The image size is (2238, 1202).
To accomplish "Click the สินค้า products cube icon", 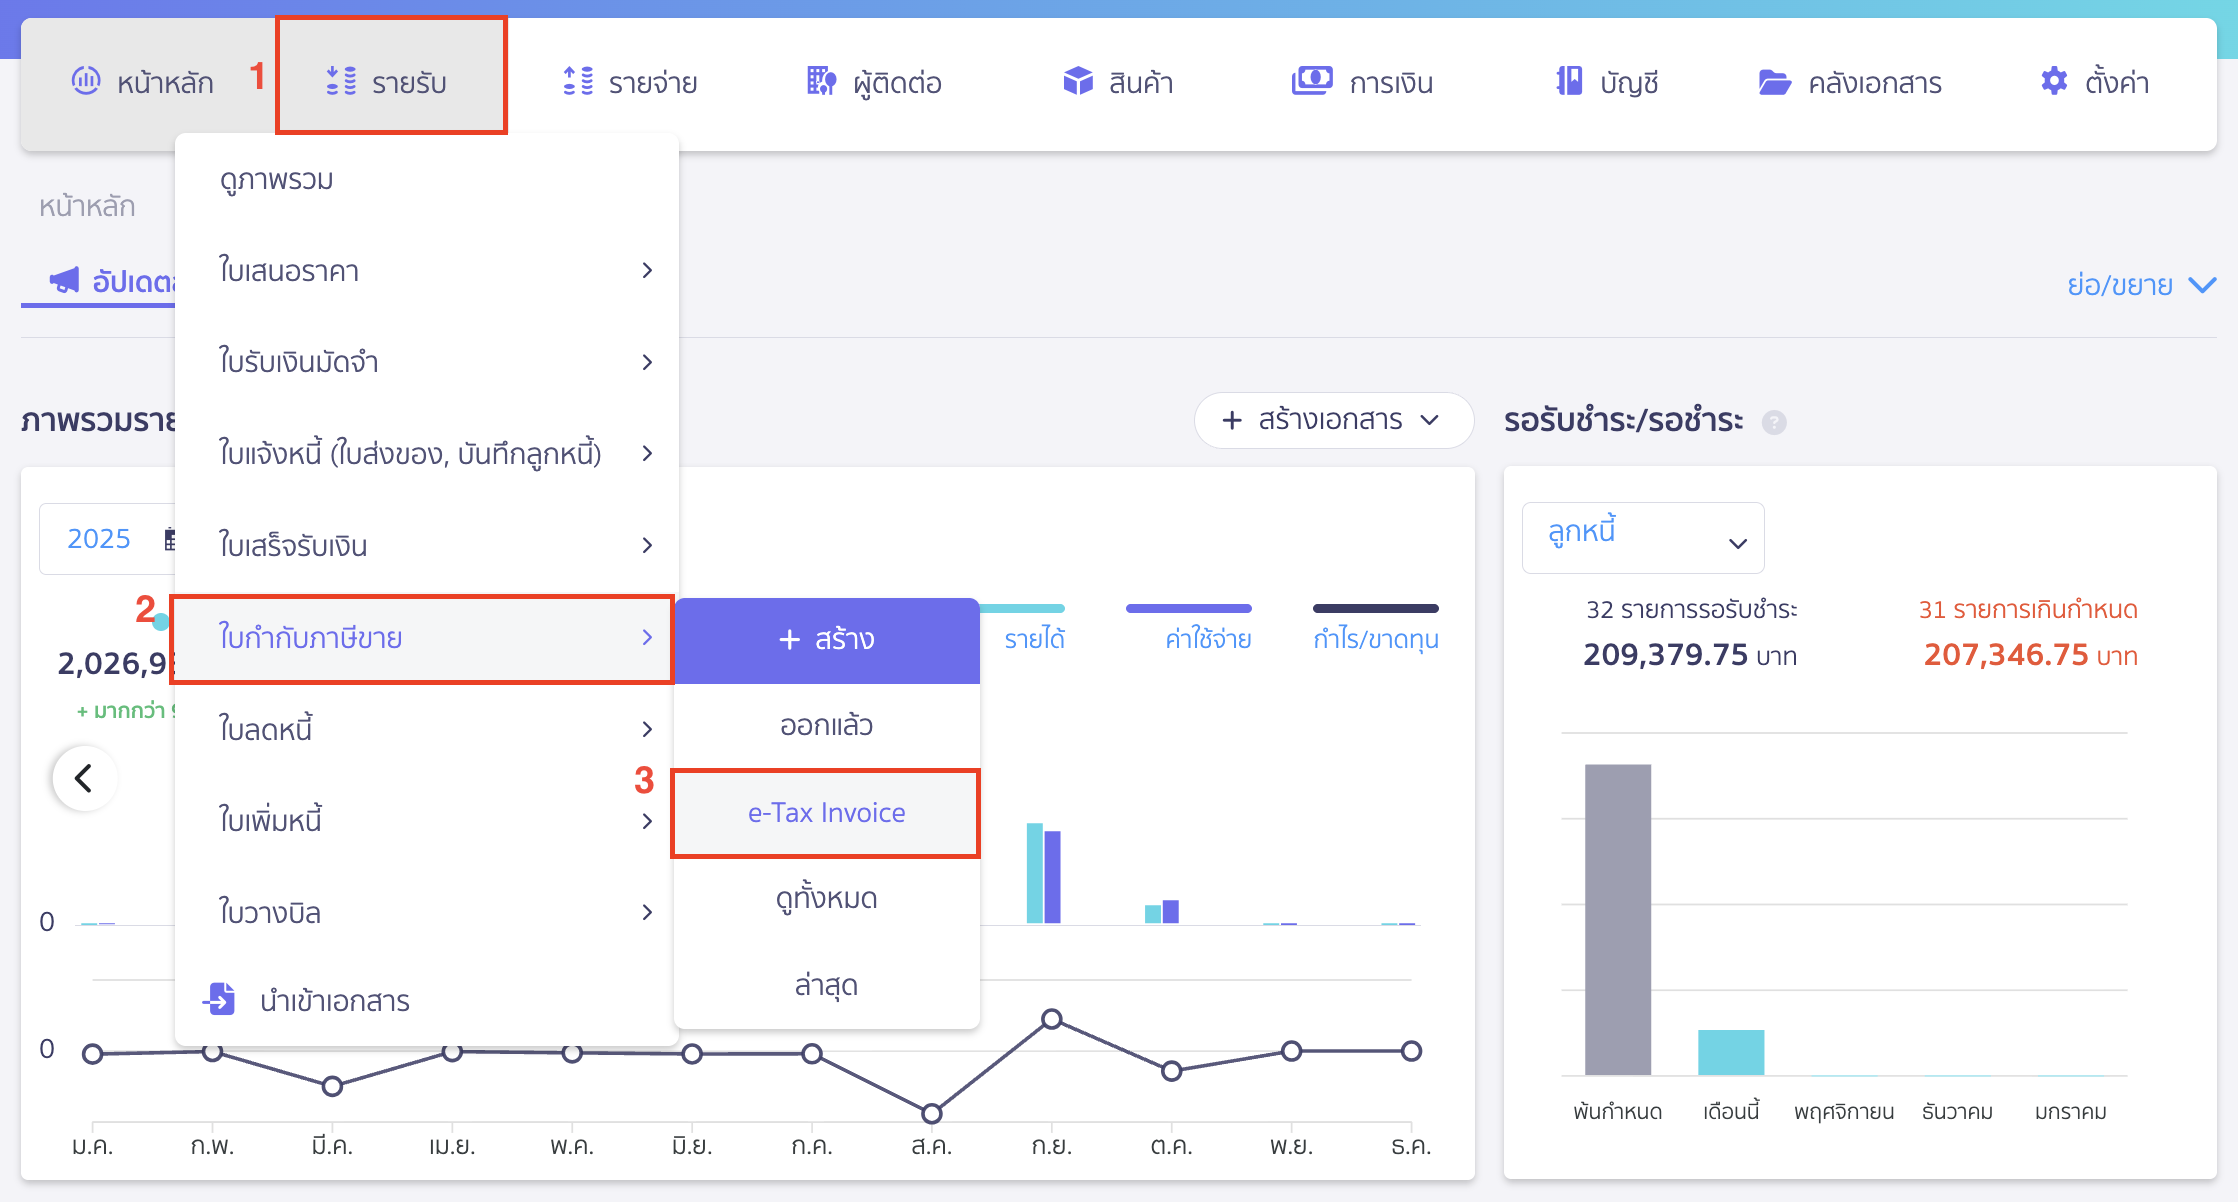I will [1079, 80].
